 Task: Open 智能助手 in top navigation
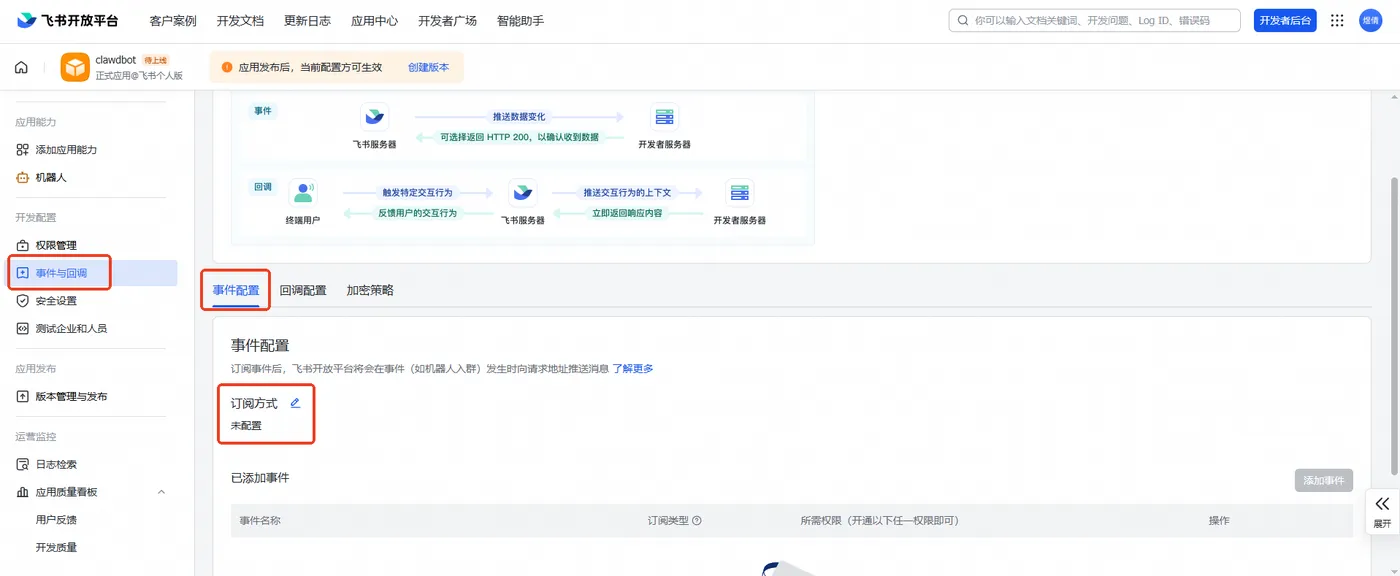click(x=520, y=21)
